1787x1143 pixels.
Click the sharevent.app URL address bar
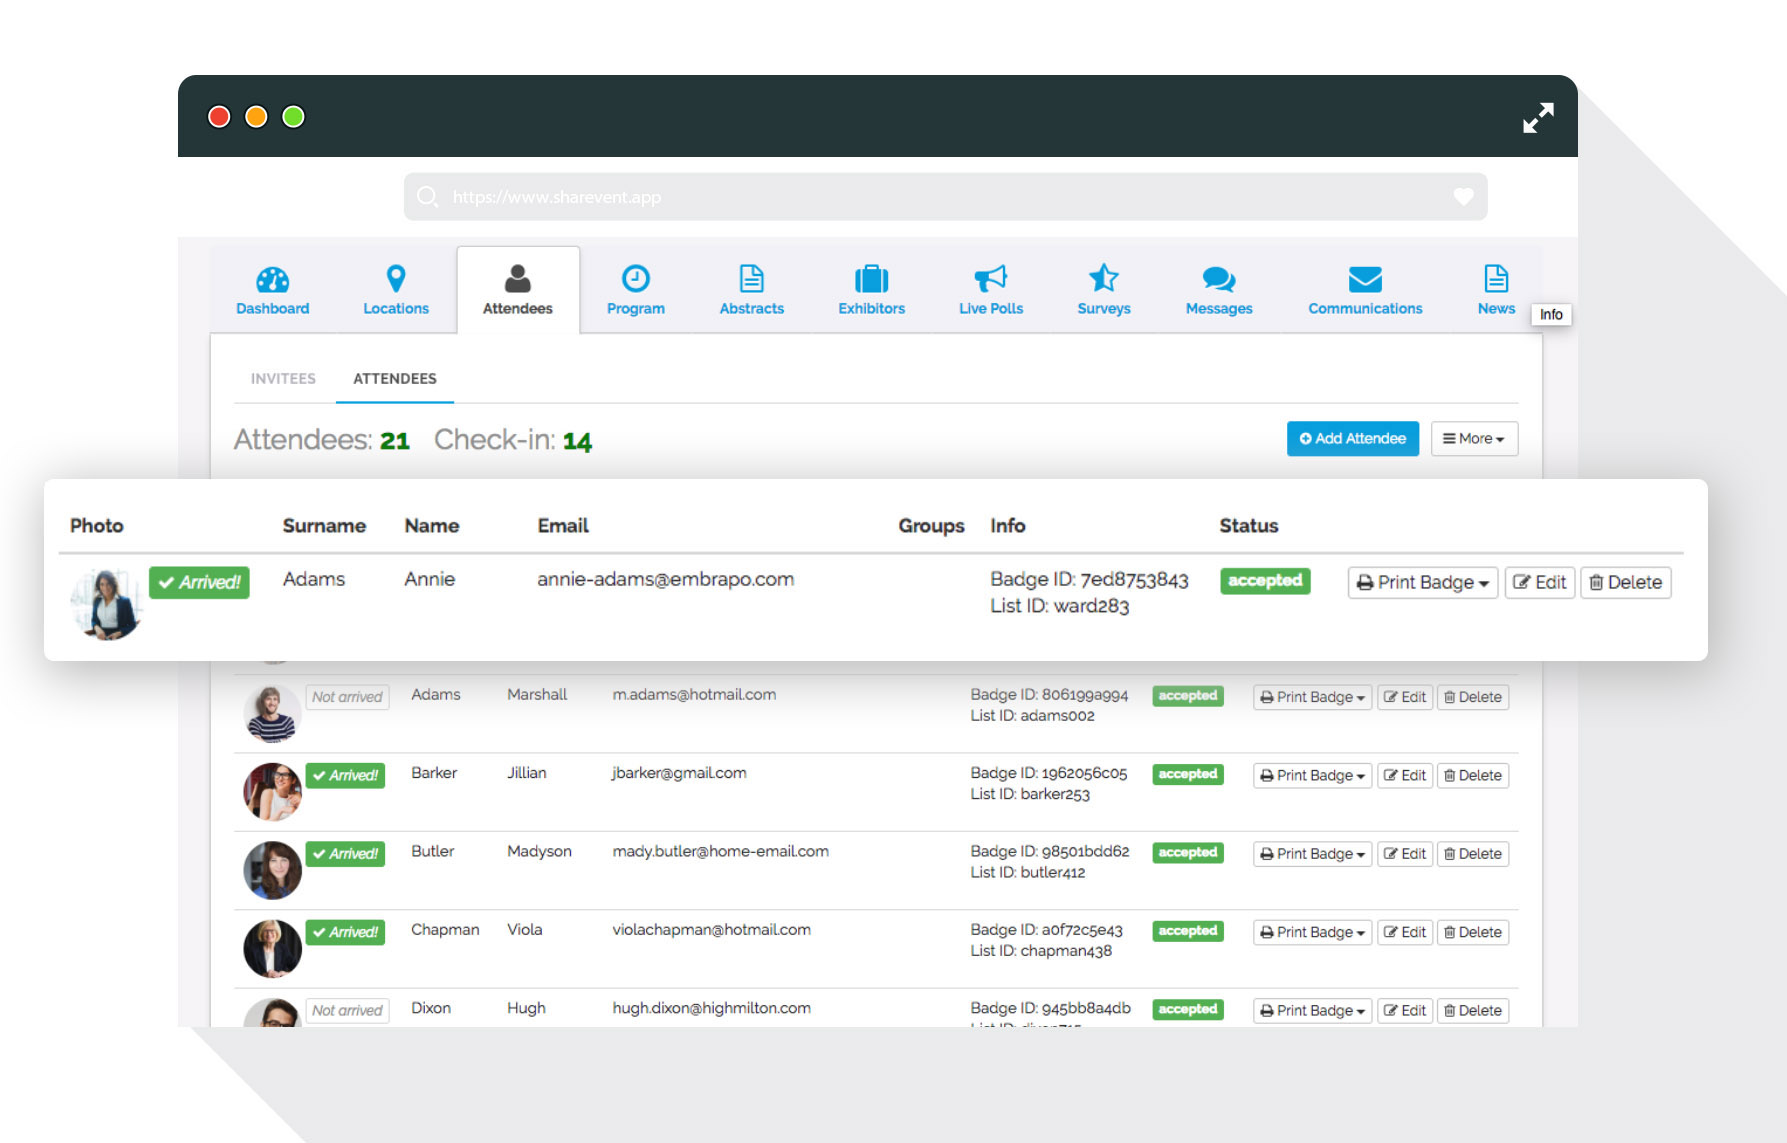point(945,197)
